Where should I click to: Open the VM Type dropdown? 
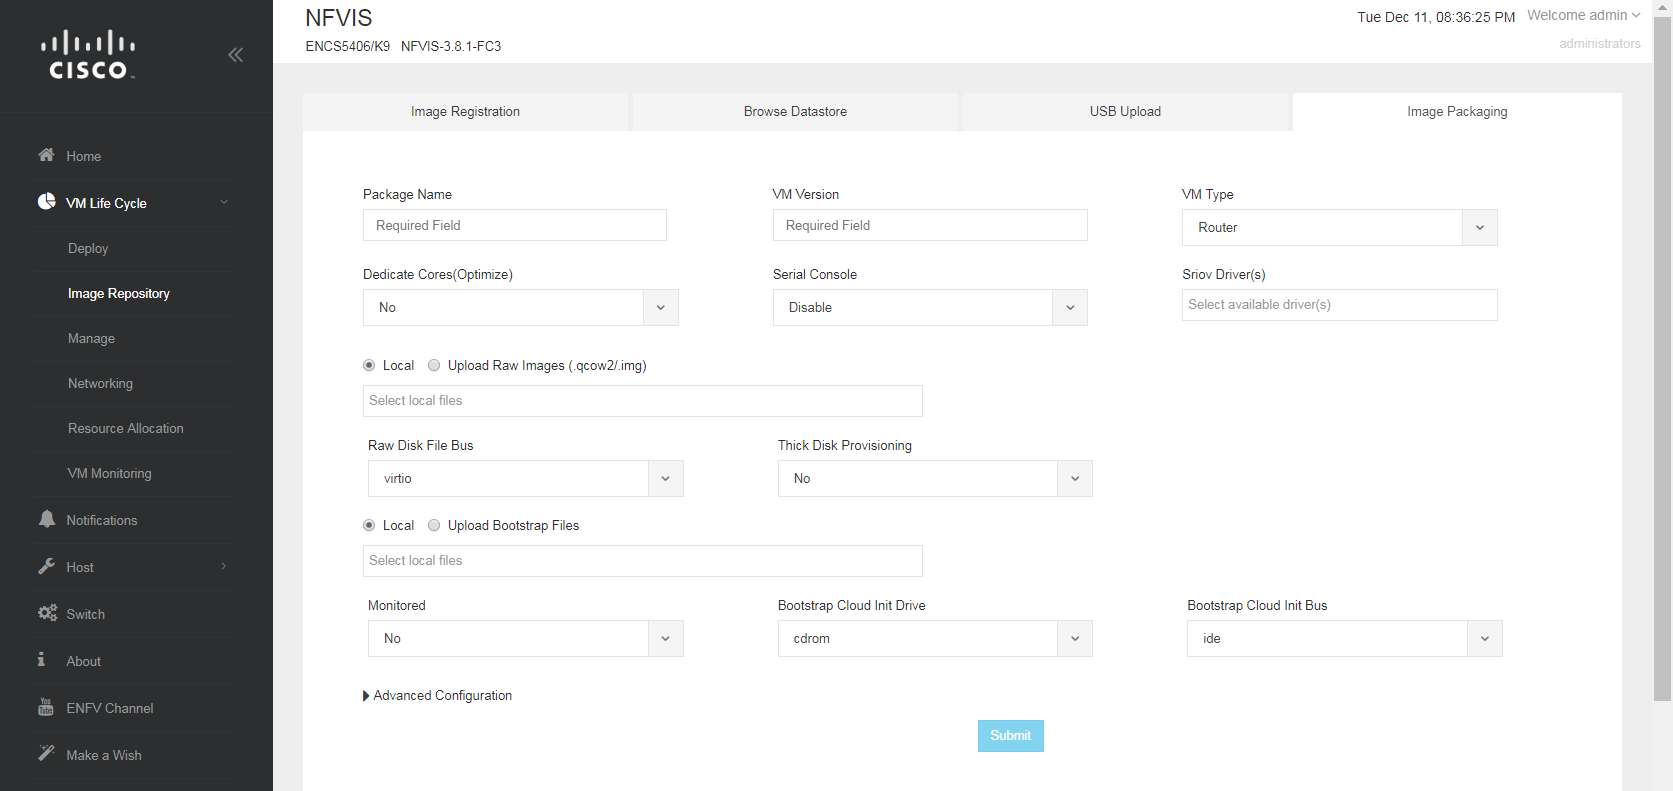[1339, 228]
